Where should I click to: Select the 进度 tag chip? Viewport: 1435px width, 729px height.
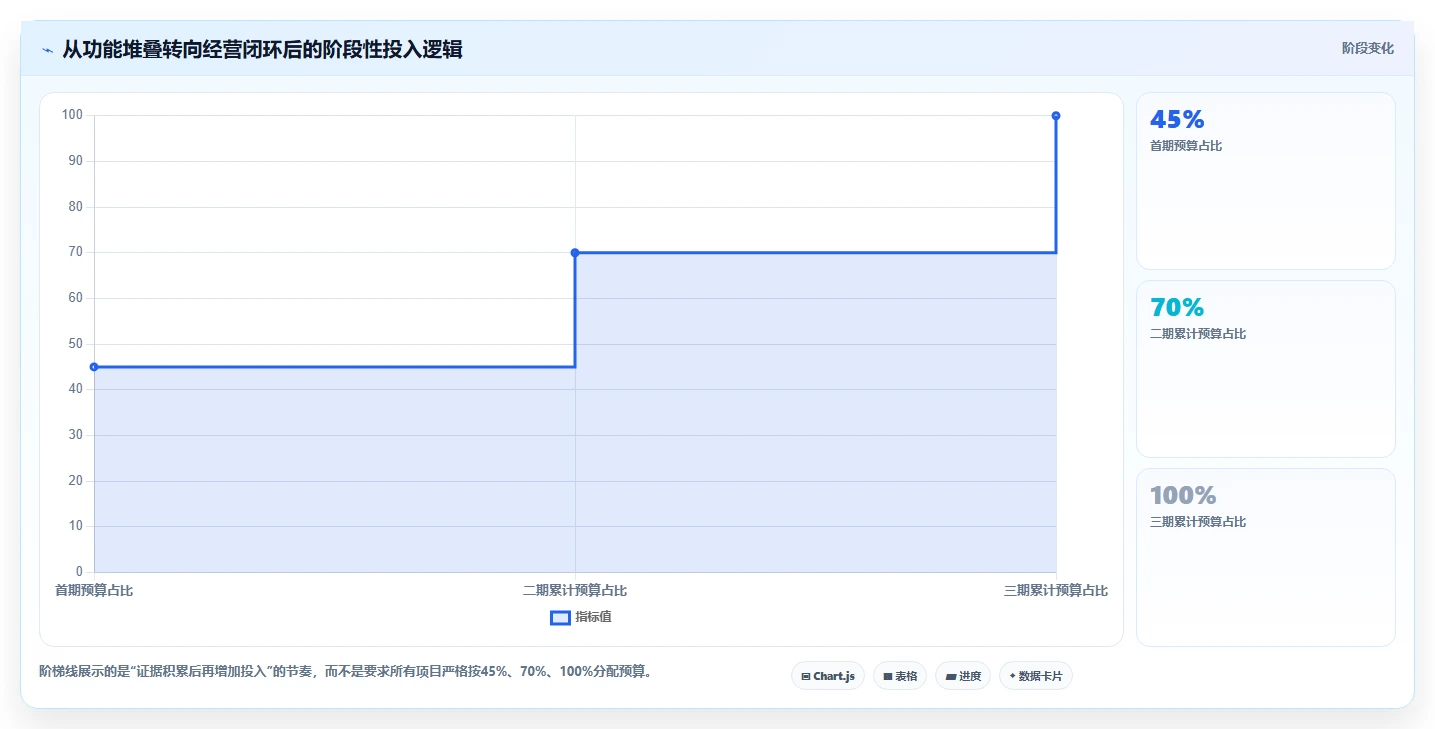coord(963,676)
